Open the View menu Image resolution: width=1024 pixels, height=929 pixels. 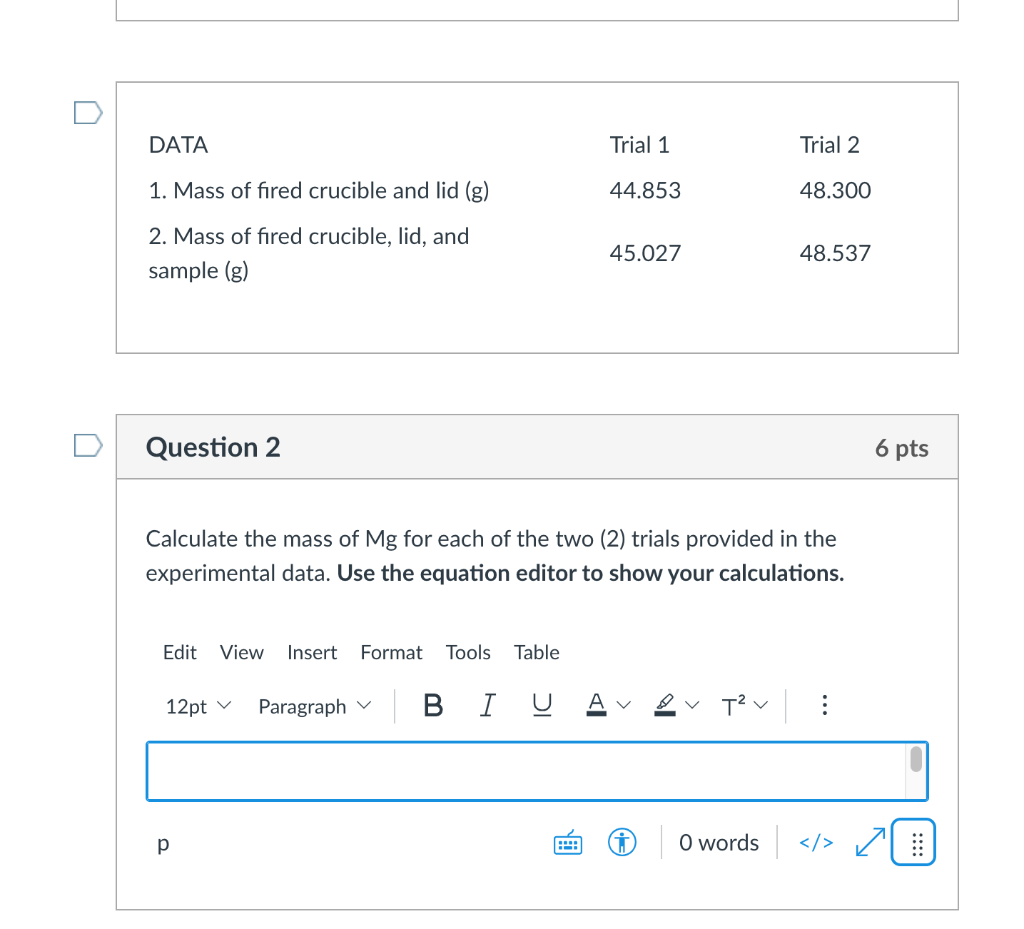[242, 652]
